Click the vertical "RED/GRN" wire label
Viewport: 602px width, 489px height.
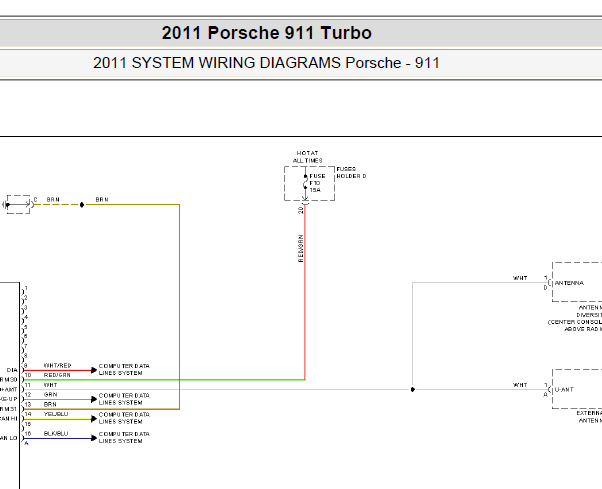(300, 248)
